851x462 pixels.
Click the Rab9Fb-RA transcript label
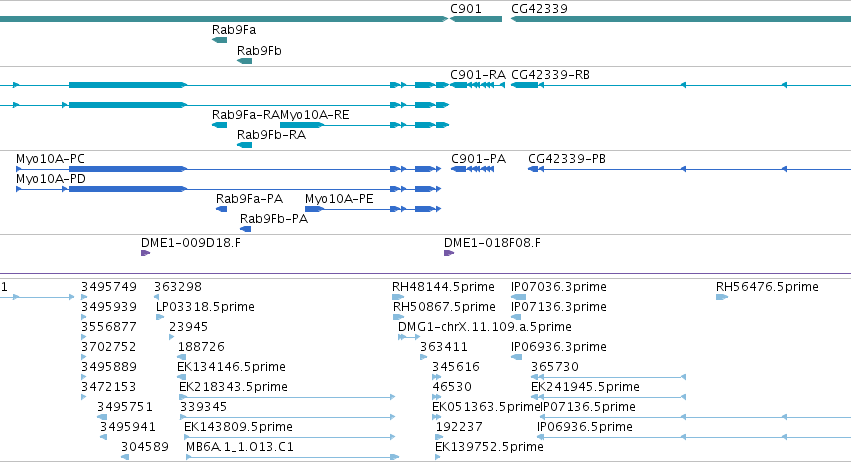pos(271,135)
